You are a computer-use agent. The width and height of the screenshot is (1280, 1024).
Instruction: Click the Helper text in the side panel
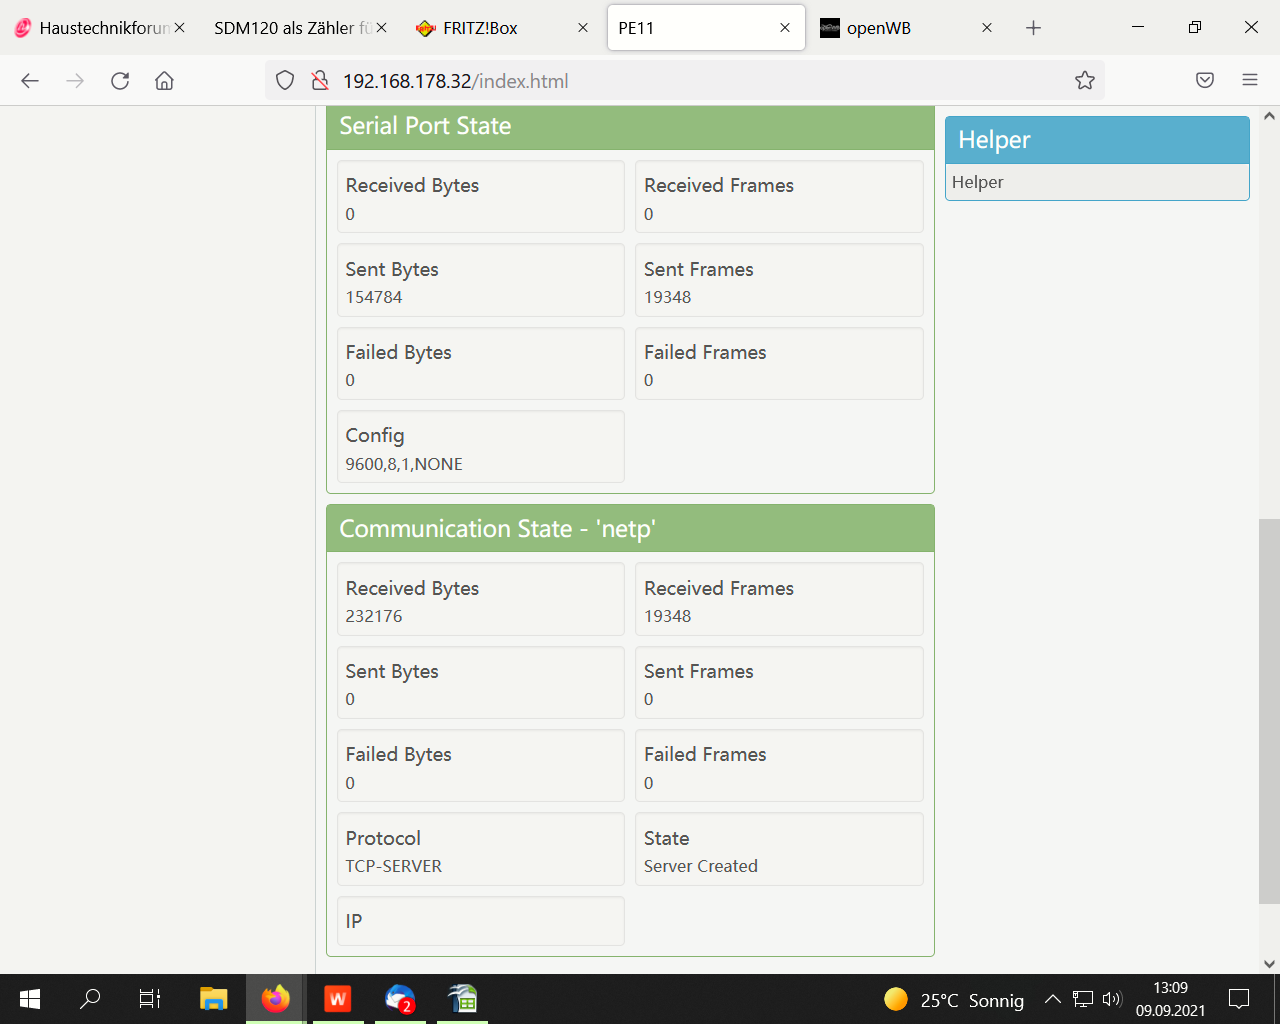point(977,182)
